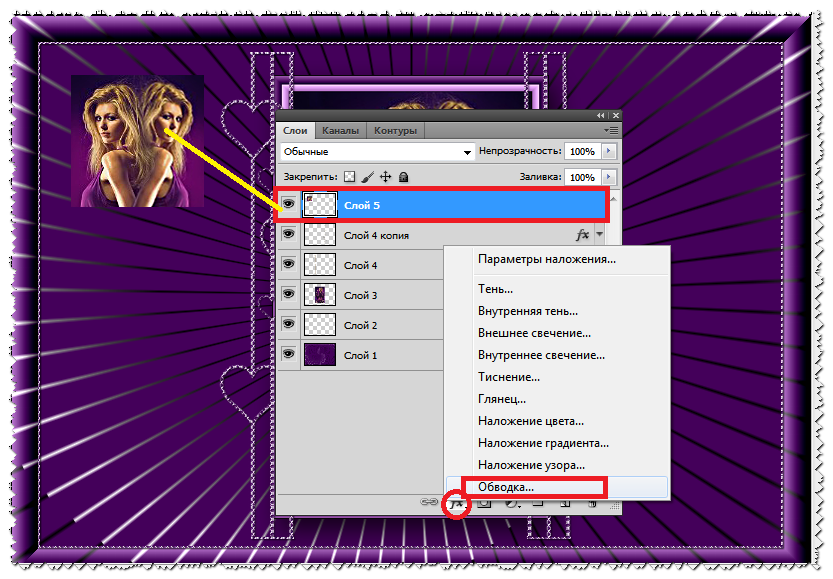
Task: Expand the effects list on Слой 4 копия
Action: point(600,234)
